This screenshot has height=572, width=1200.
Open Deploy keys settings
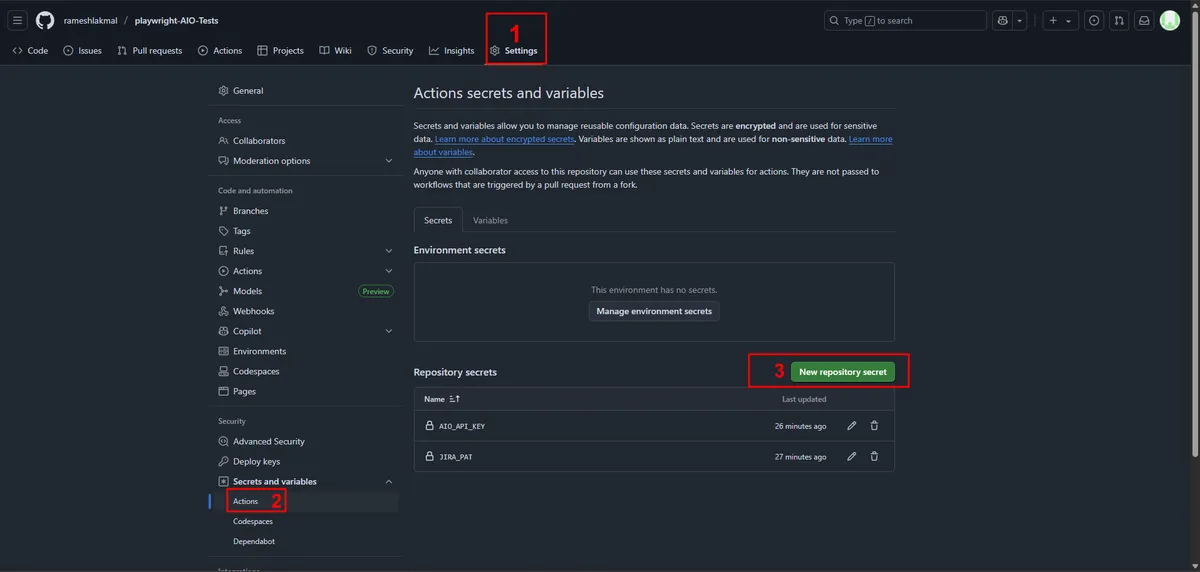306,461
